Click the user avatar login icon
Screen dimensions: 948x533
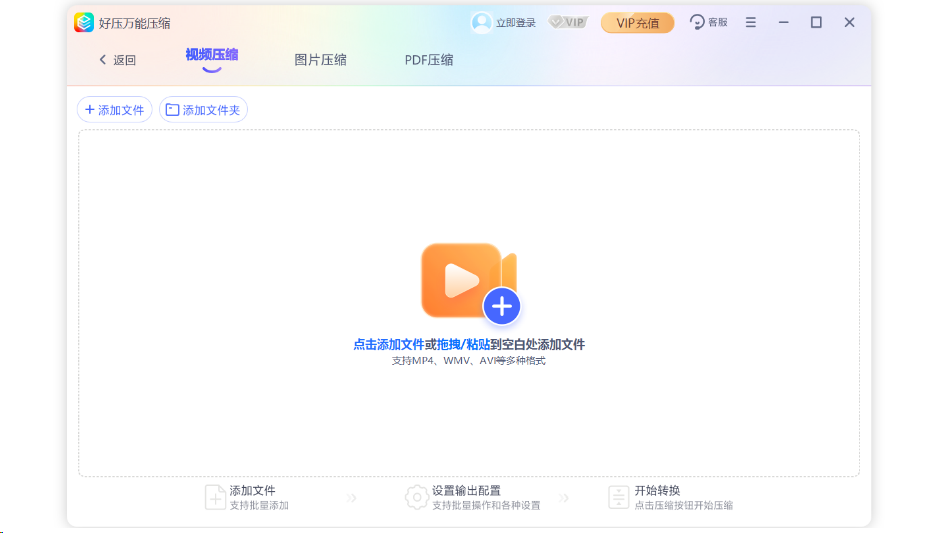click(x=481, y=22)
